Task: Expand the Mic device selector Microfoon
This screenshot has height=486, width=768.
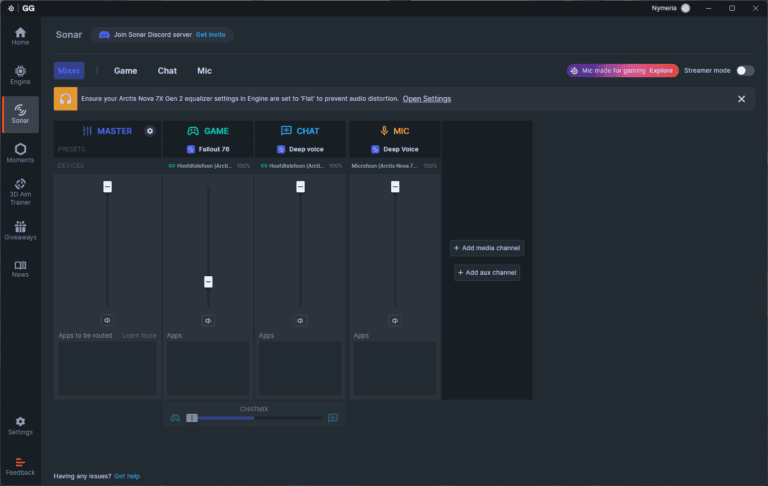Action: coord(394,165)
